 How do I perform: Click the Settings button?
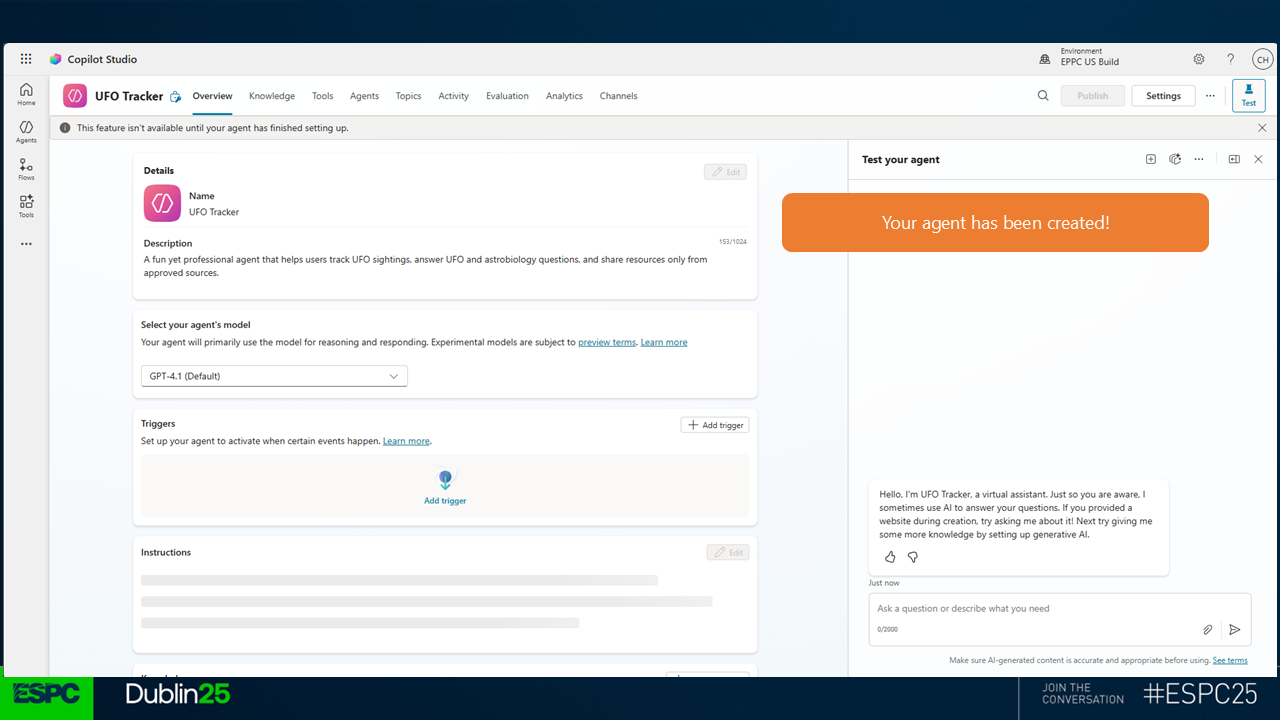coord(1163,96)
